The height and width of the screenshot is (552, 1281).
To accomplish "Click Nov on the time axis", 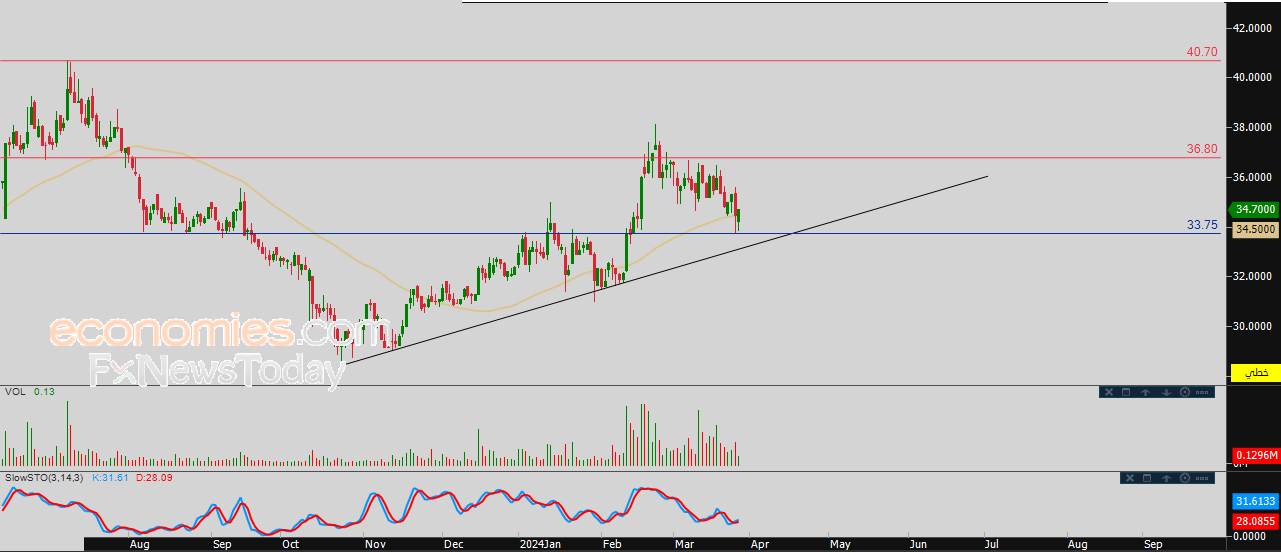I will tap(376, 545).
